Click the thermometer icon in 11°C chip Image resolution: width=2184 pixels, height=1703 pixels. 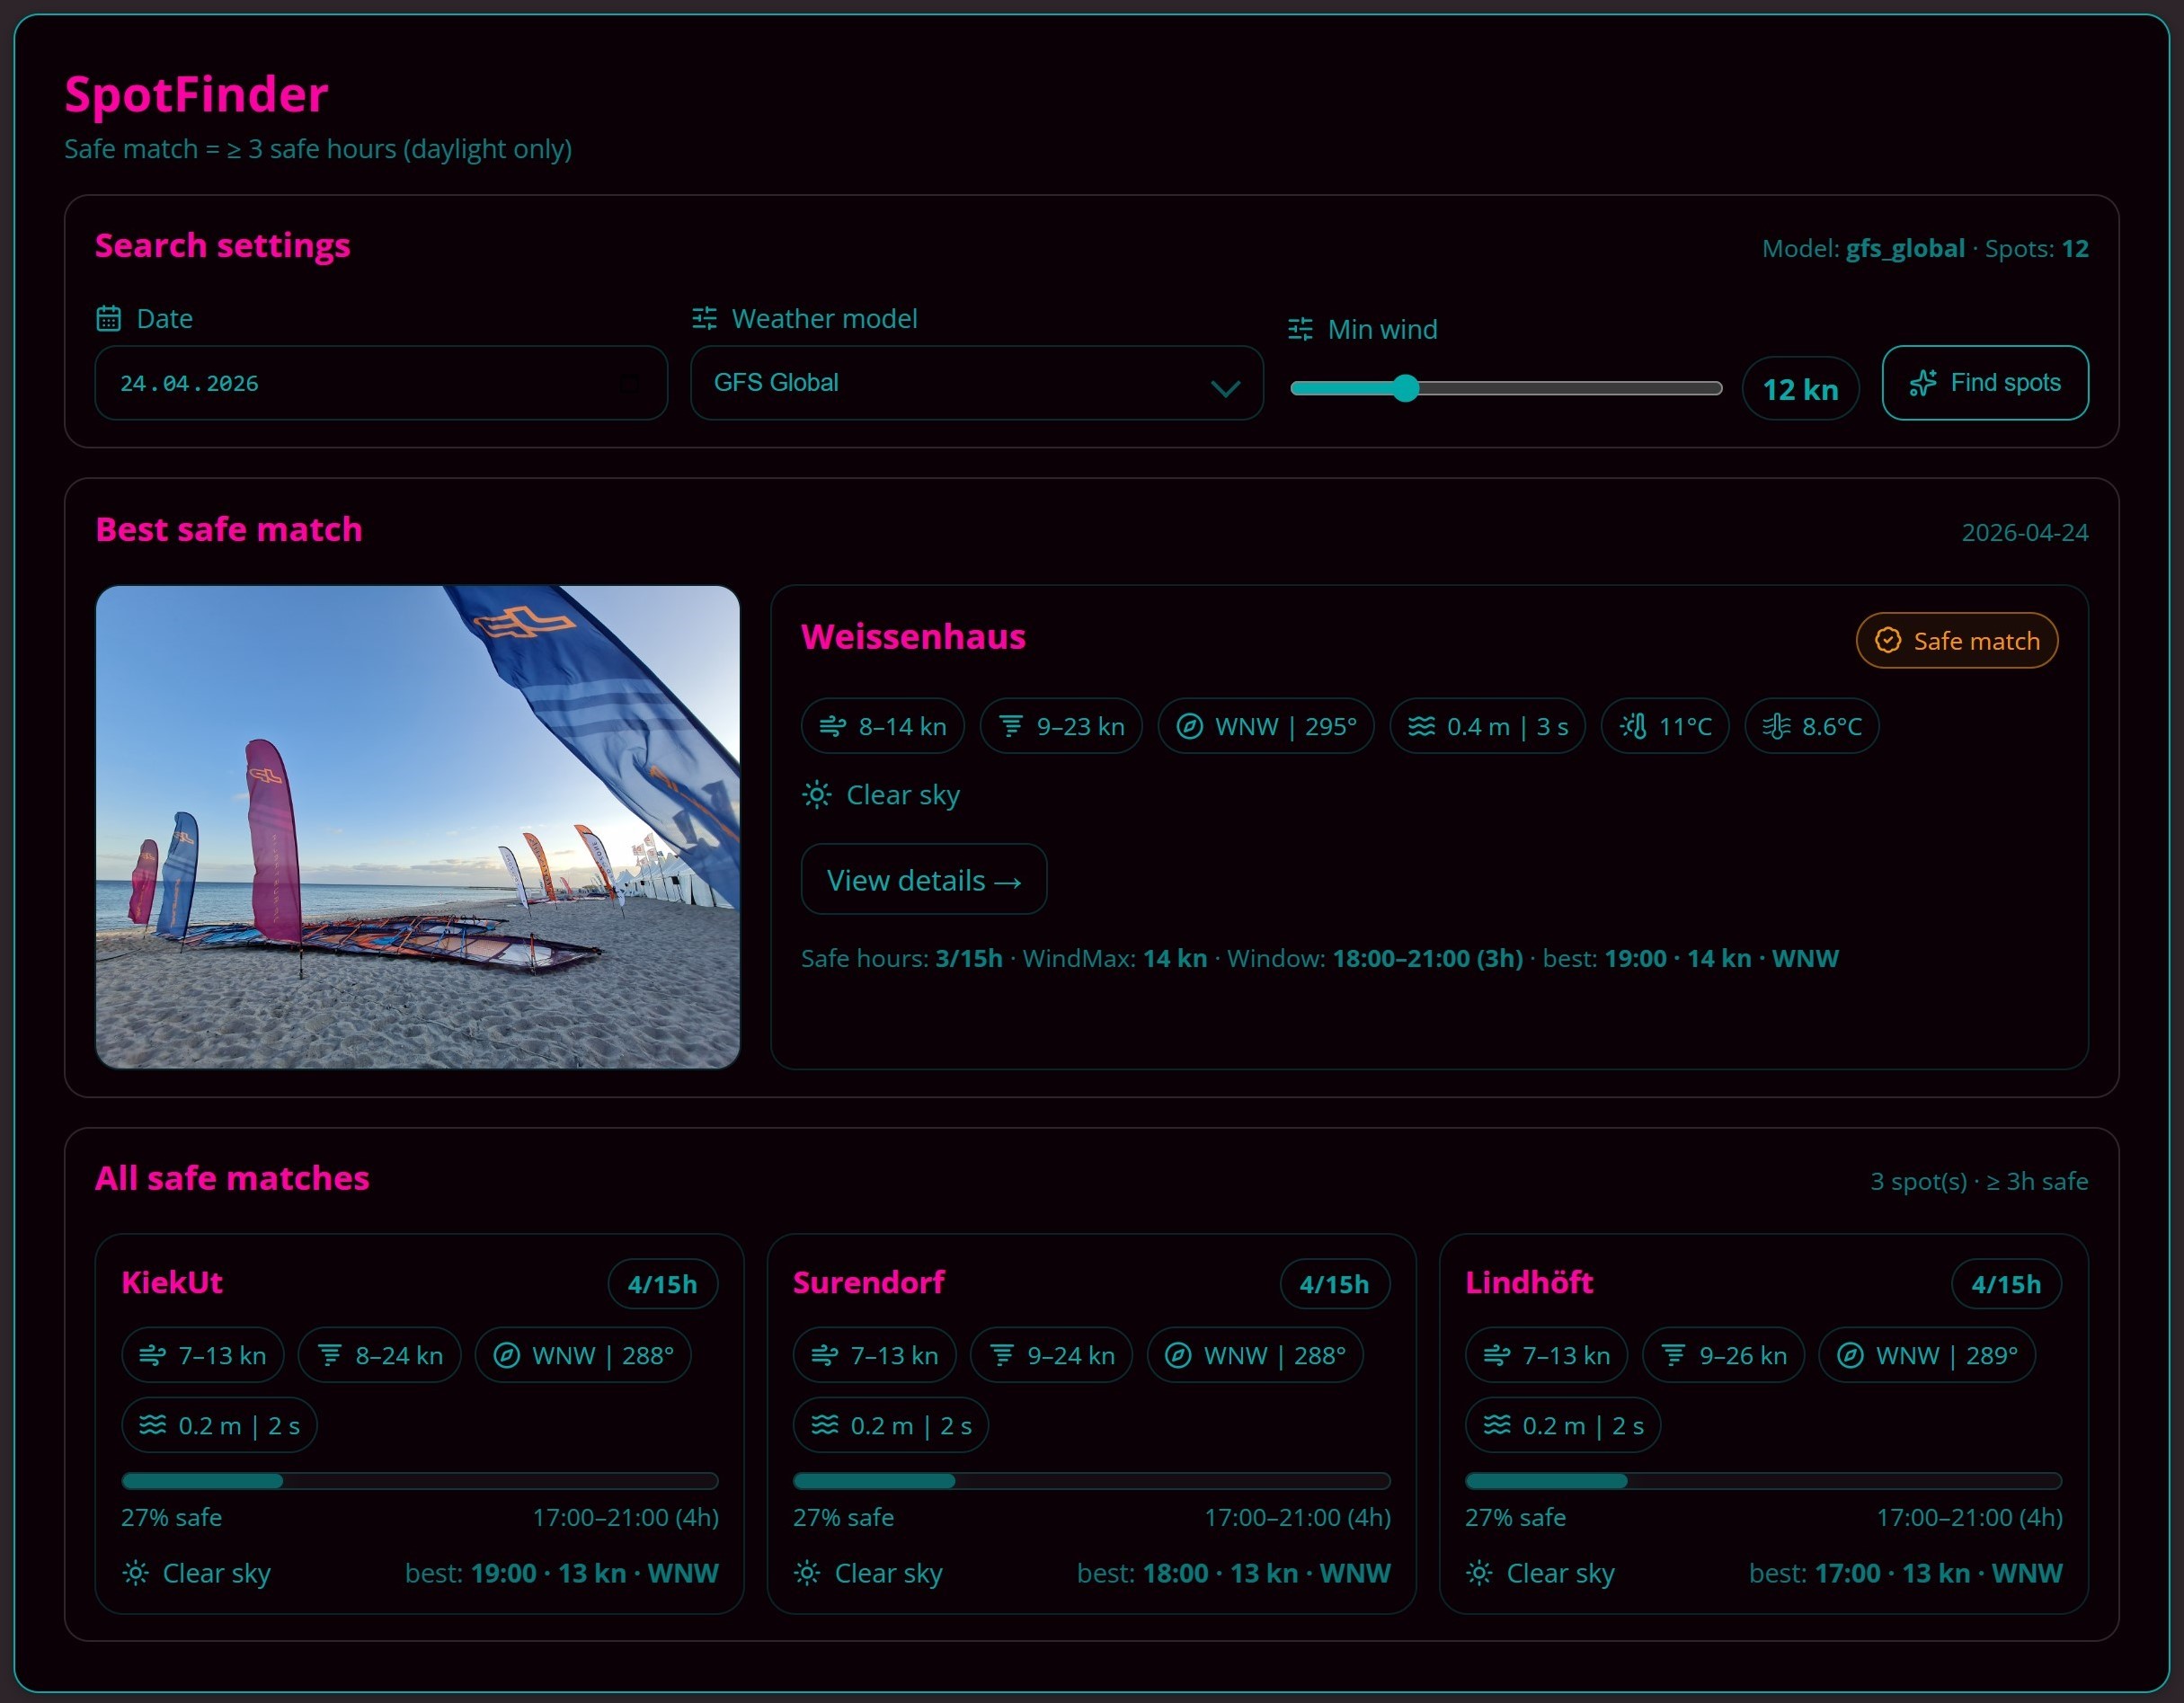(x=1633, y=726)
